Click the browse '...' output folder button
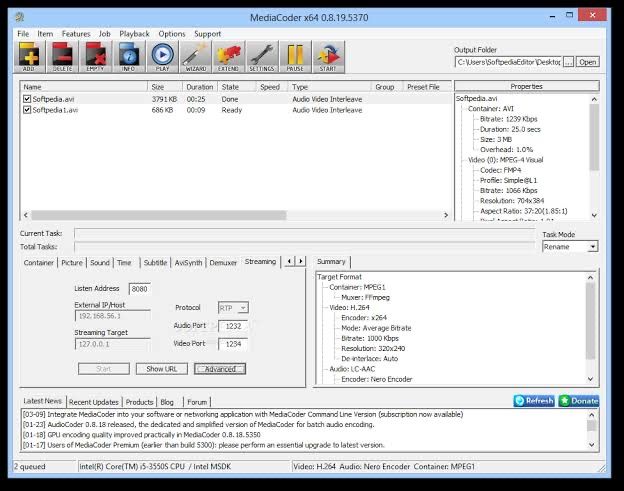The image size is (624, 491). tap(569, 62)
